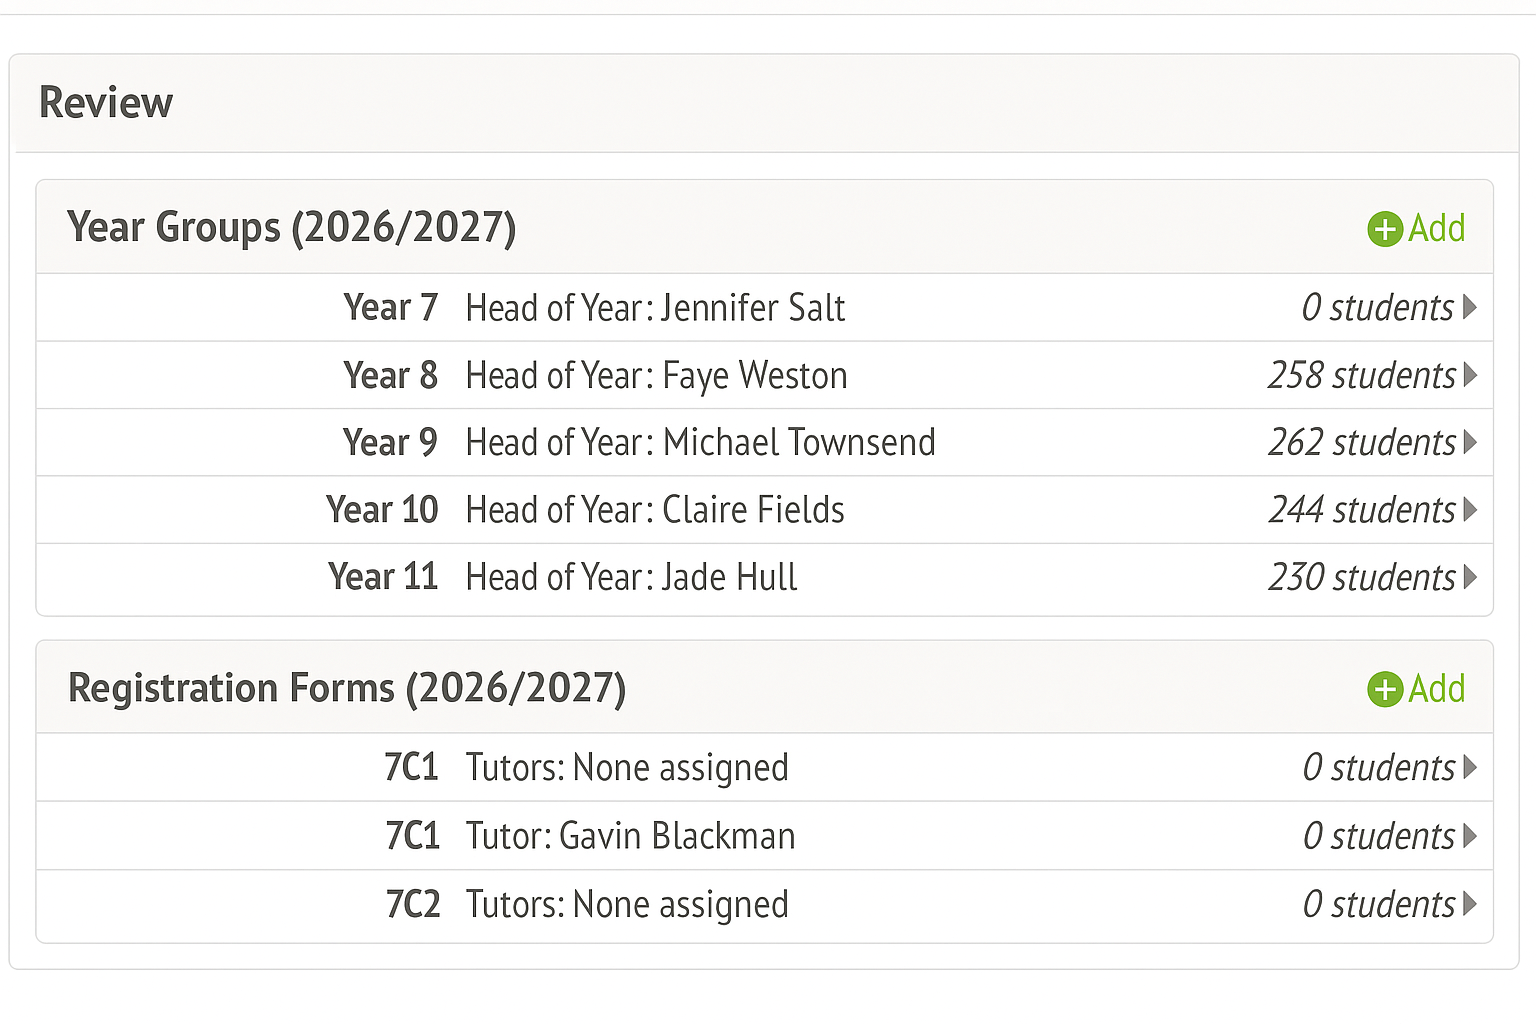This screenshot has width=1536, height=1024.
Task: Click the arrow icon beside Year 7's student count
Action: (x=1470, y=307)
